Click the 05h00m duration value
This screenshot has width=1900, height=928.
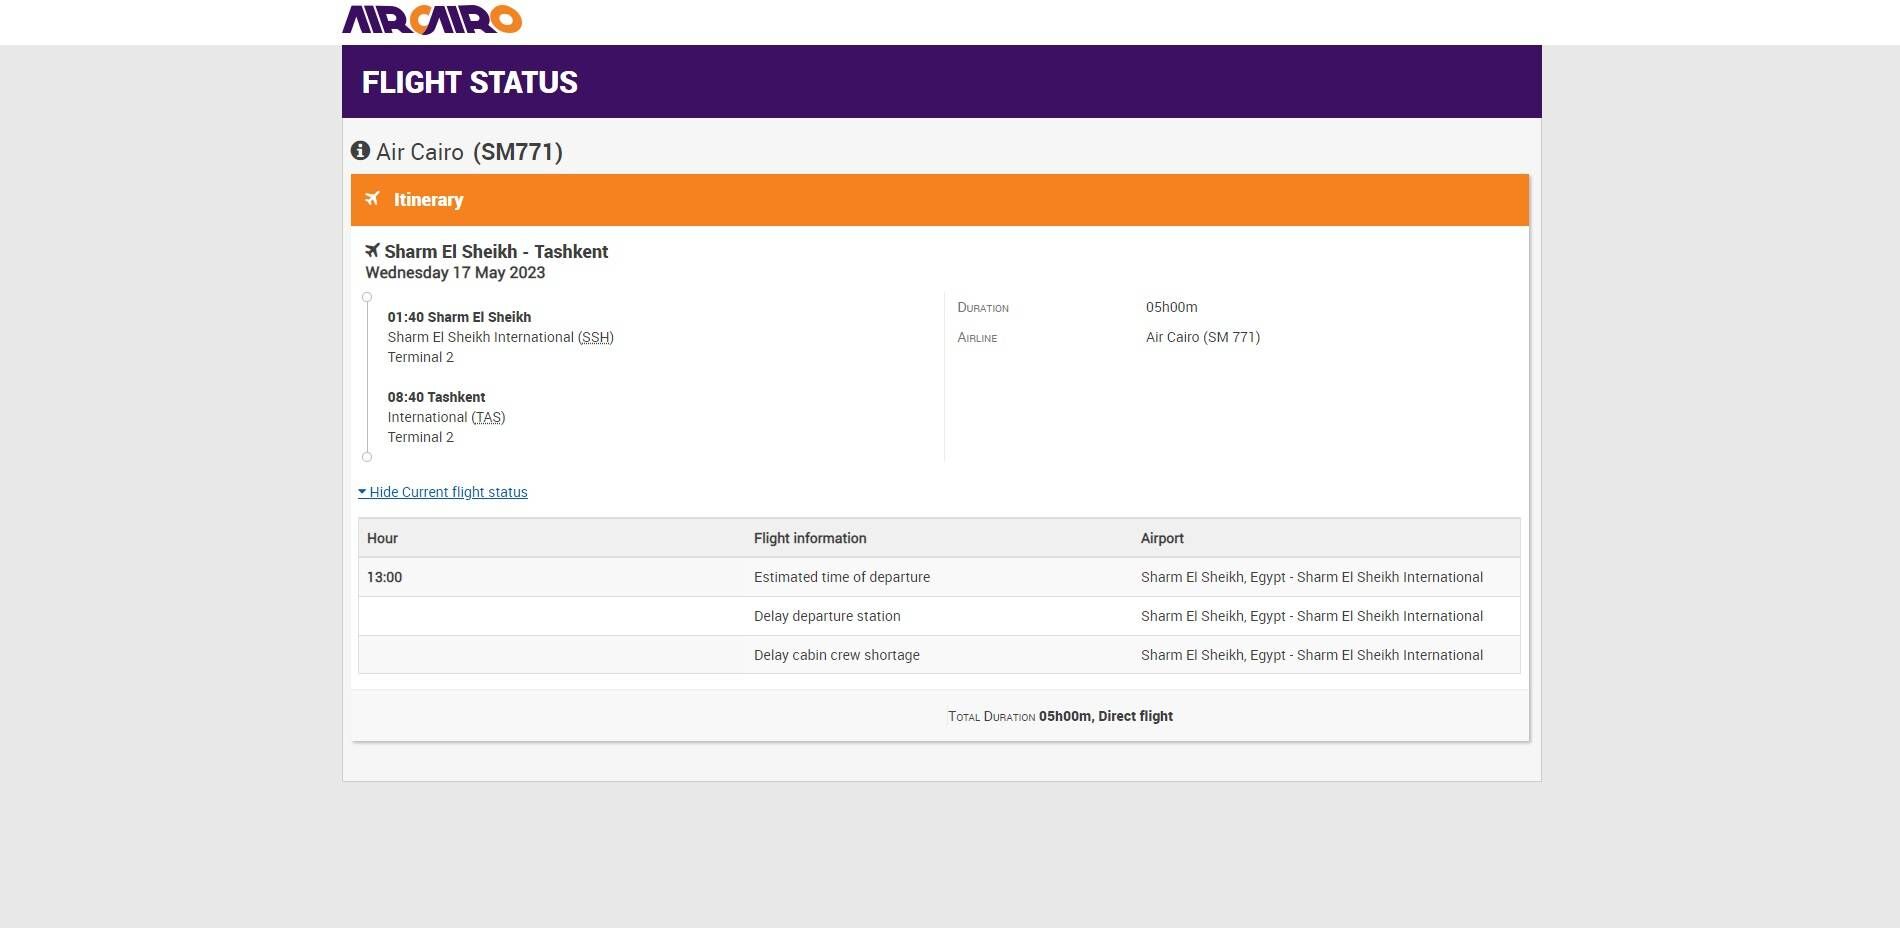click(1171, 307)
